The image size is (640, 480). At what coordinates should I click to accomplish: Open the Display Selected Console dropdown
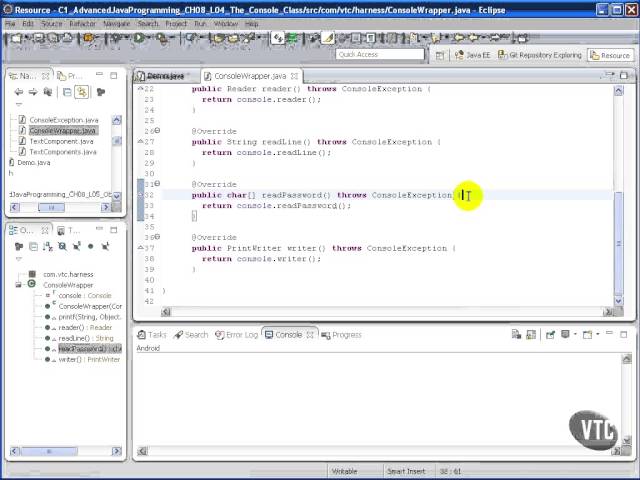coord(575,334)
